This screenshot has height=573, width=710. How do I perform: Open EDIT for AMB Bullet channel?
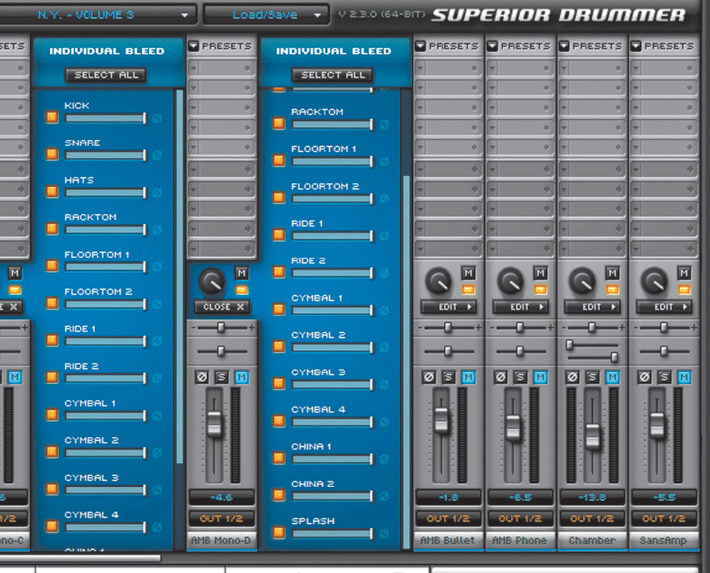click(x=448, y=307)
